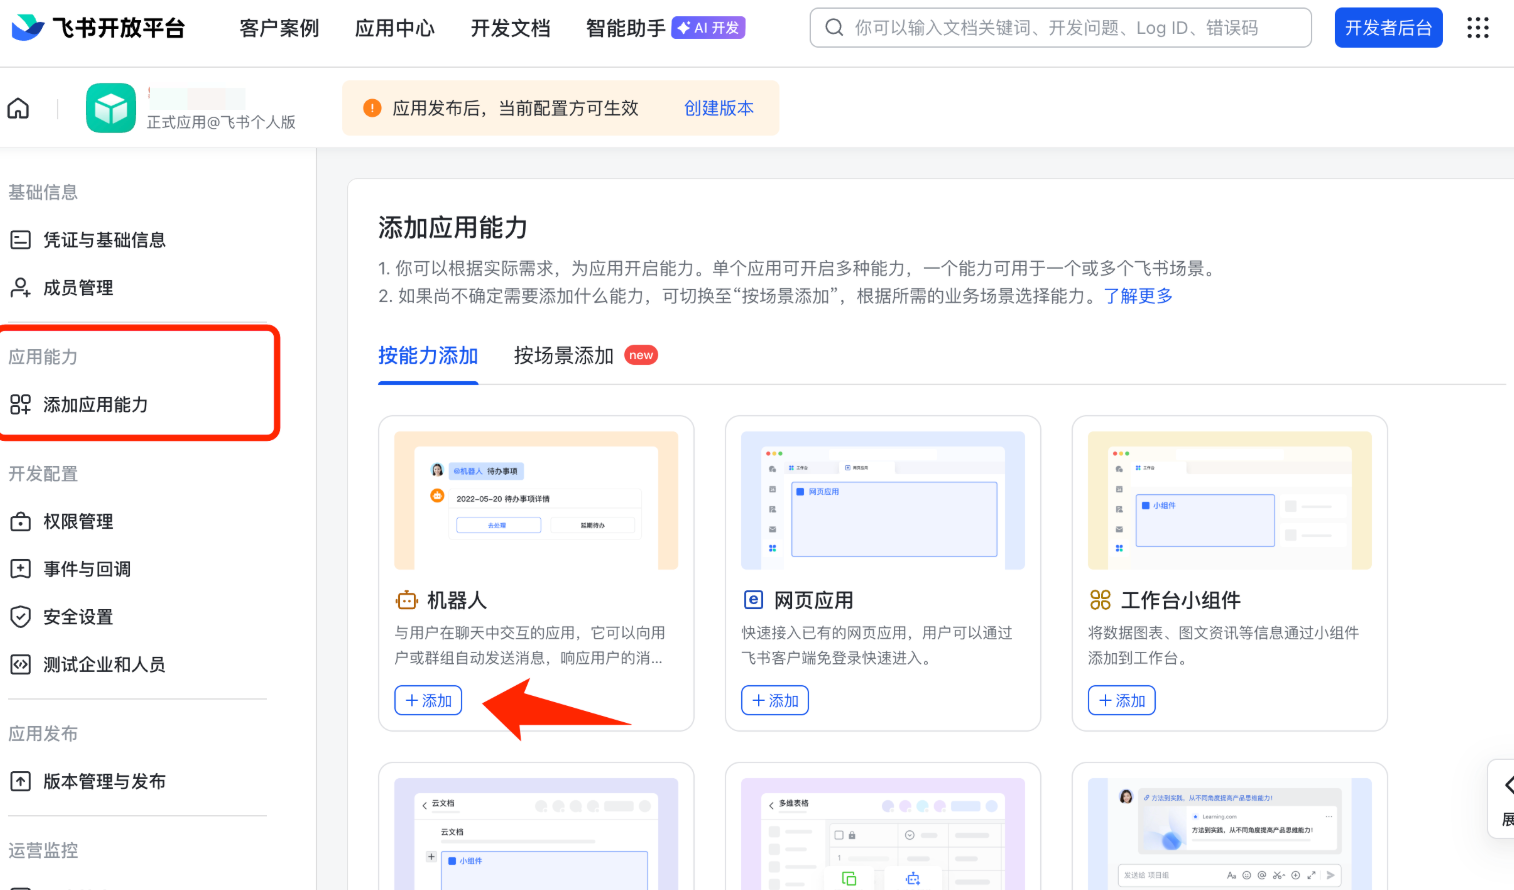The width and height of the screenshot is (1514, 890).
Task: Open the 网页应用 preview thumbnail
Action: [x=883, y=500]
